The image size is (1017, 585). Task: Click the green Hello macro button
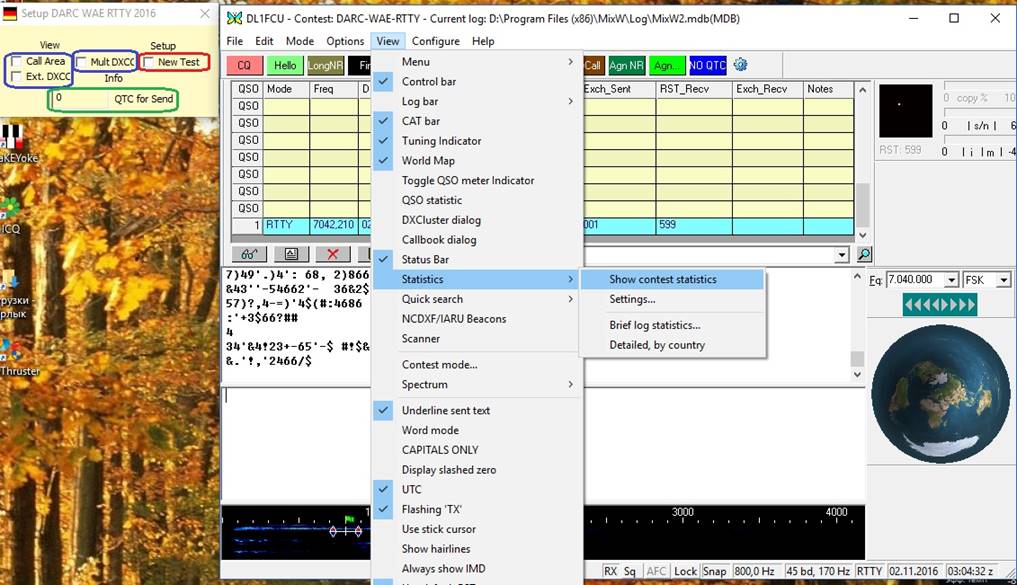285,66
